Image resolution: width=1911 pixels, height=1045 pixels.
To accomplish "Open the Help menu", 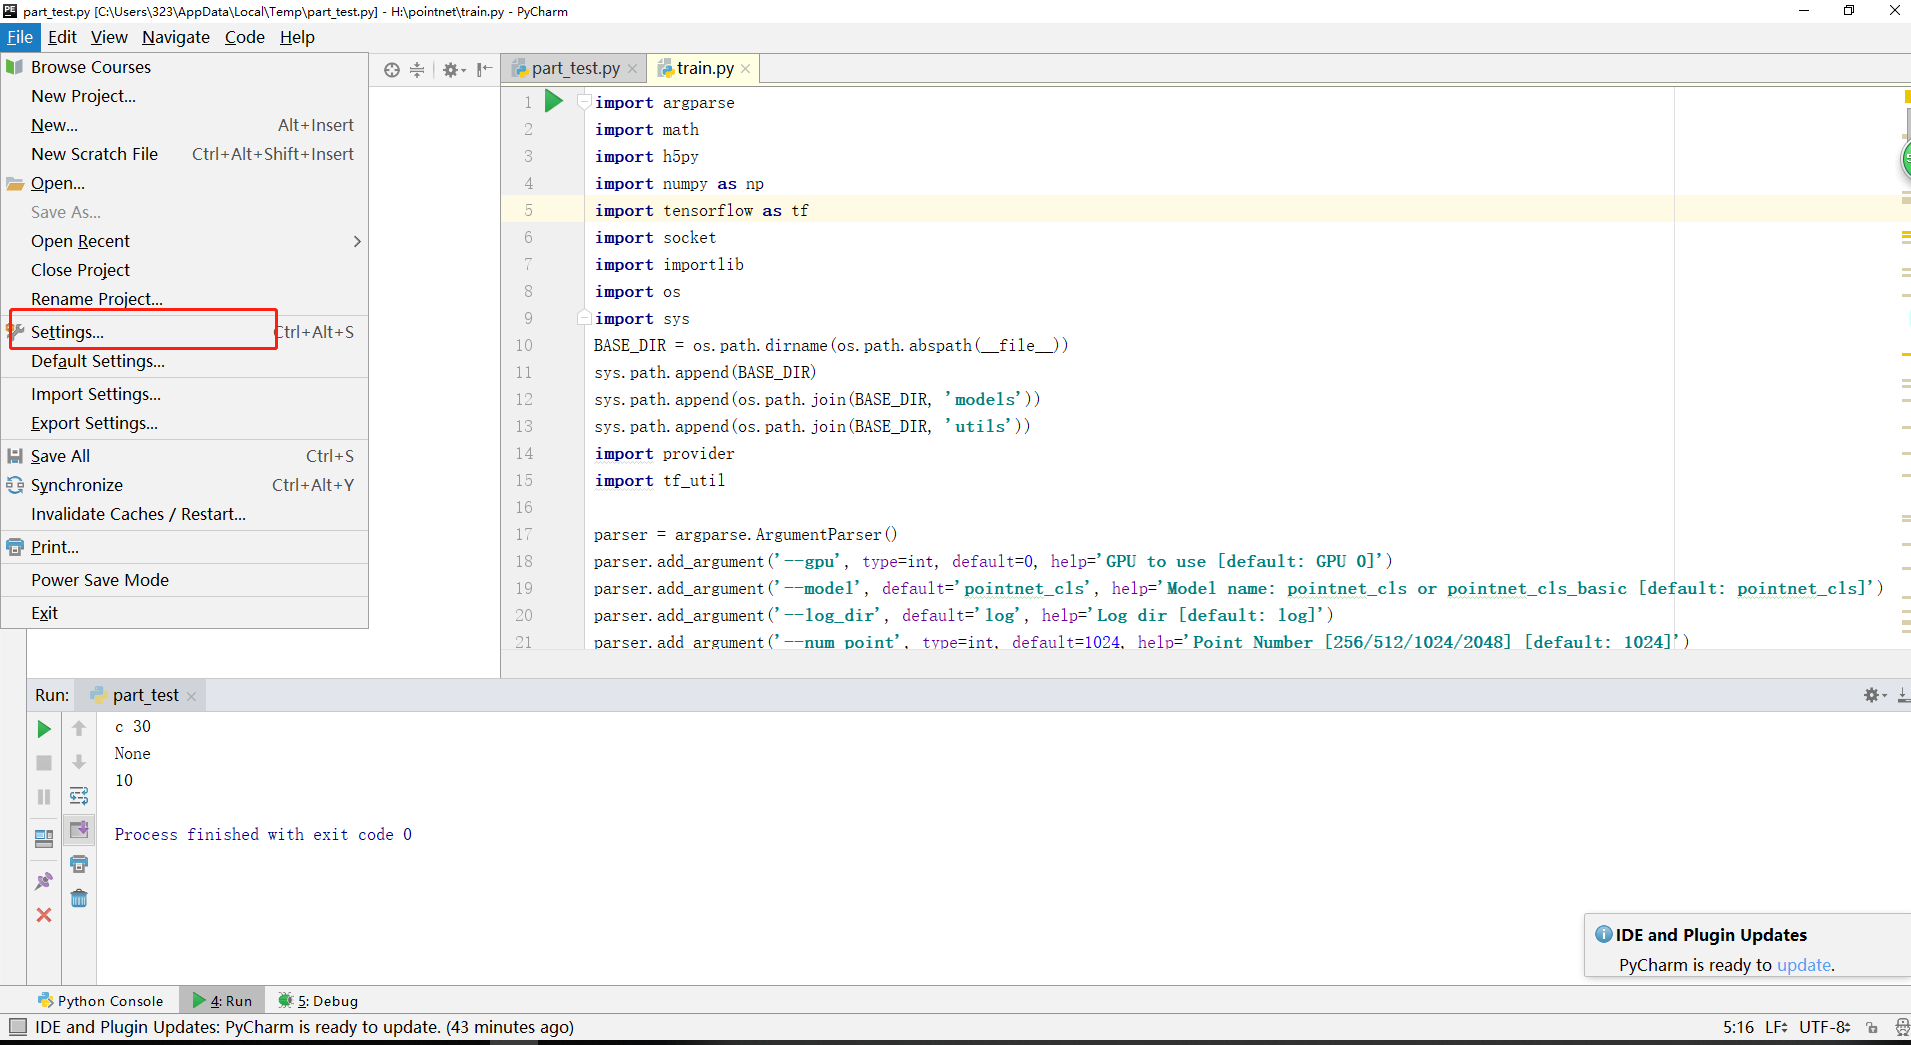I will (297, 37).
